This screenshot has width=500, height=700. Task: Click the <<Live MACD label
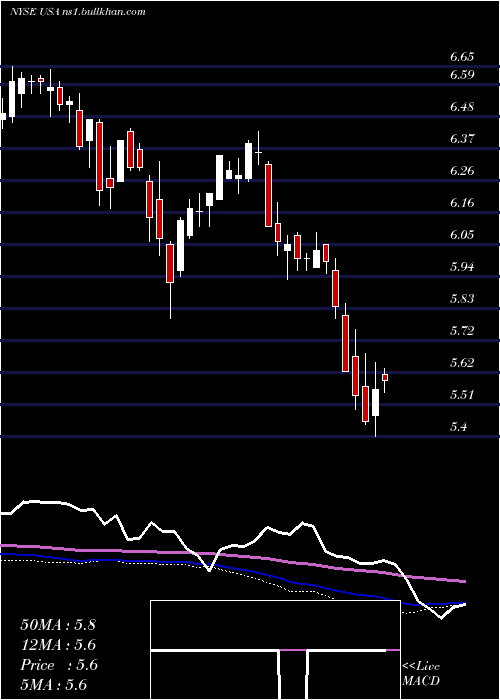click(x=421, y=674)
